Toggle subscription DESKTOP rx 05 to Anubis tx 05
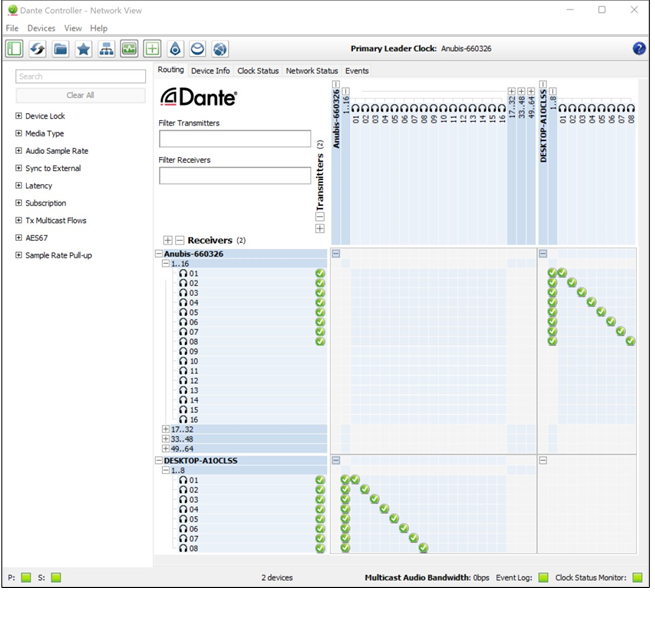This screenshot has width=655, height=626. pyautogui.click(x=394, y=518)
